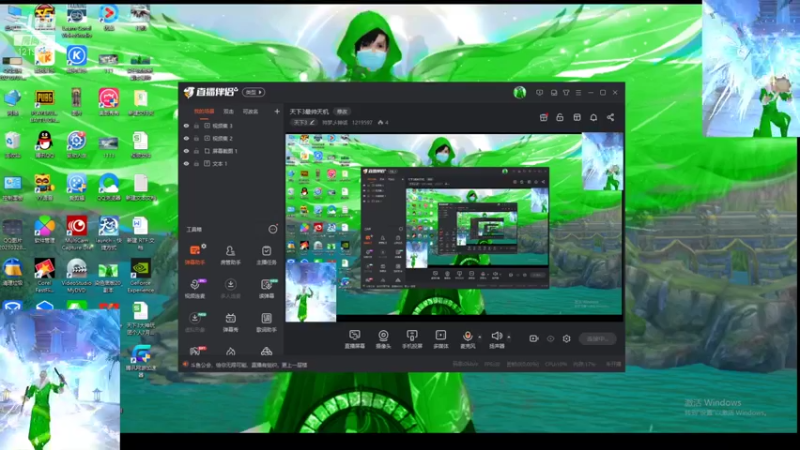The height and width of the screenshot is (450, 800).
Task: Open the 读弹幕 tool
Action: [266, 288]
